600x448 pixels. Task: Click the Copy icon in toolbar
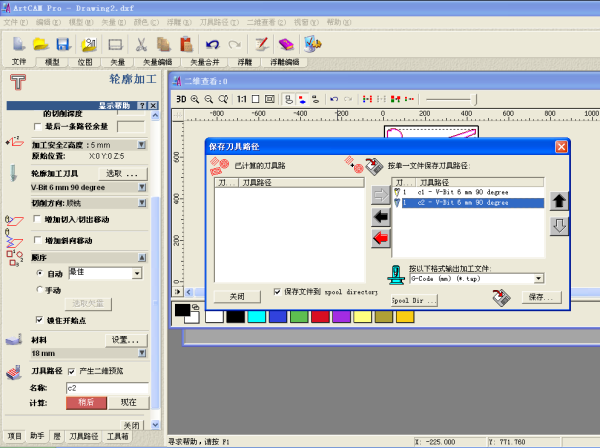(164, 44)
